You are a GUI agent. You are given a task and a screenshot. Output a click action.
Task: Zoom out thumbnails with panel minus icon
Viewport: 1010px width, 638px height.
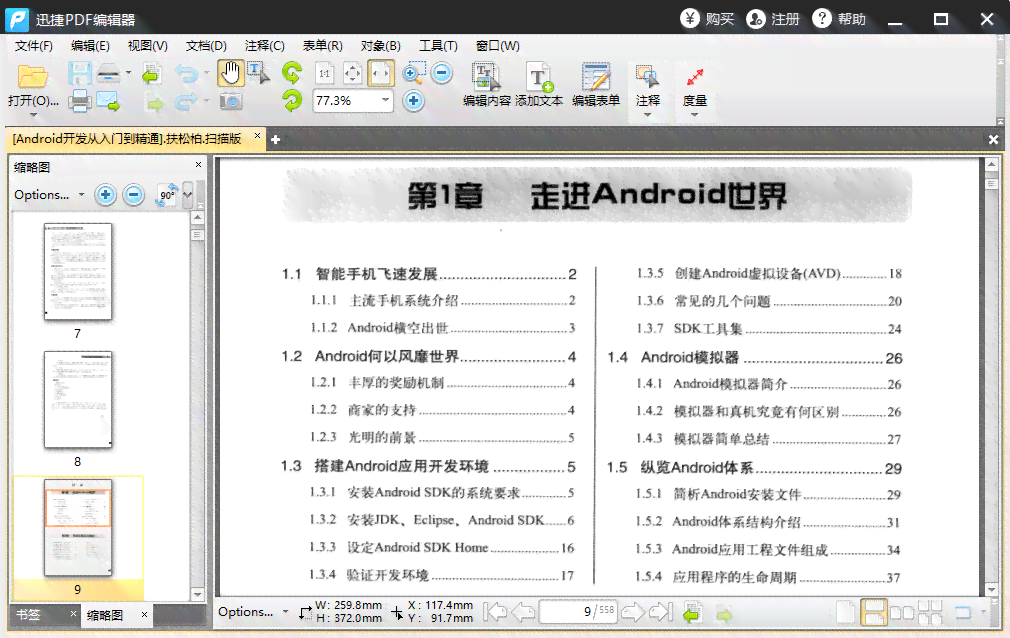click(x=133, y=195)
